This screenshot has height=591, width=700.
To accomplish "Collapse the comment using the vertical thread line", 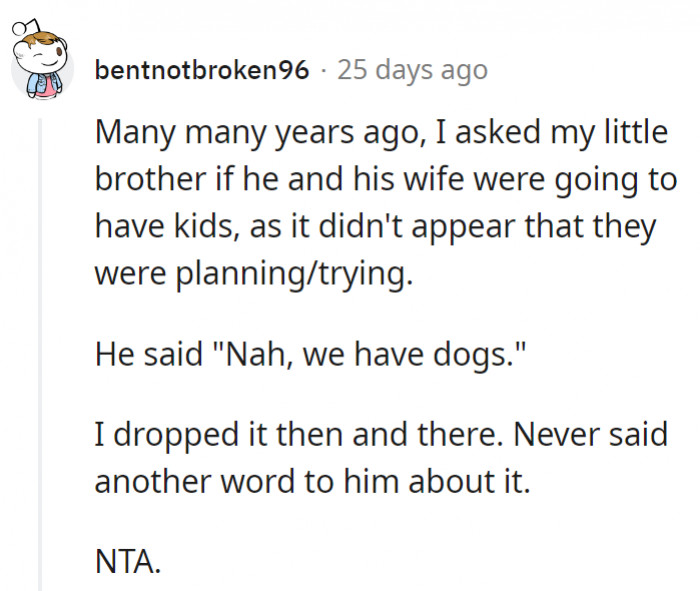I will (x=41, y=300).
